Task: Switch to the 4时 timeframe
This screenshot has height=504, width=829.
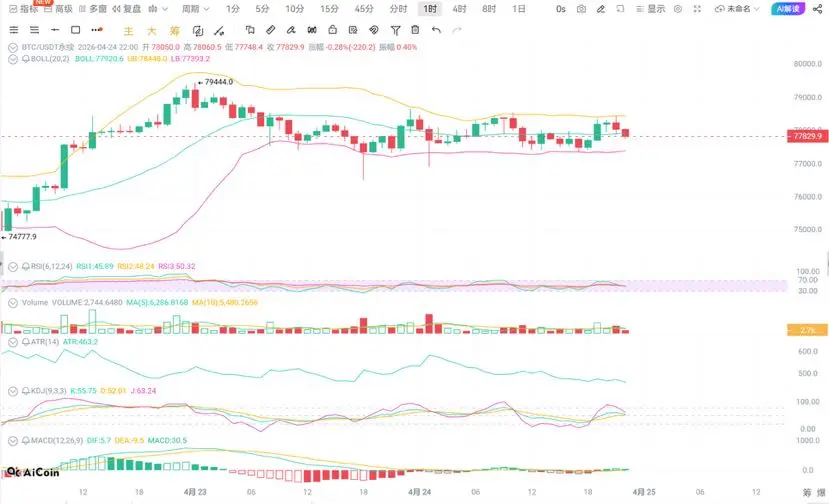Action: click(x=459, y=9)
